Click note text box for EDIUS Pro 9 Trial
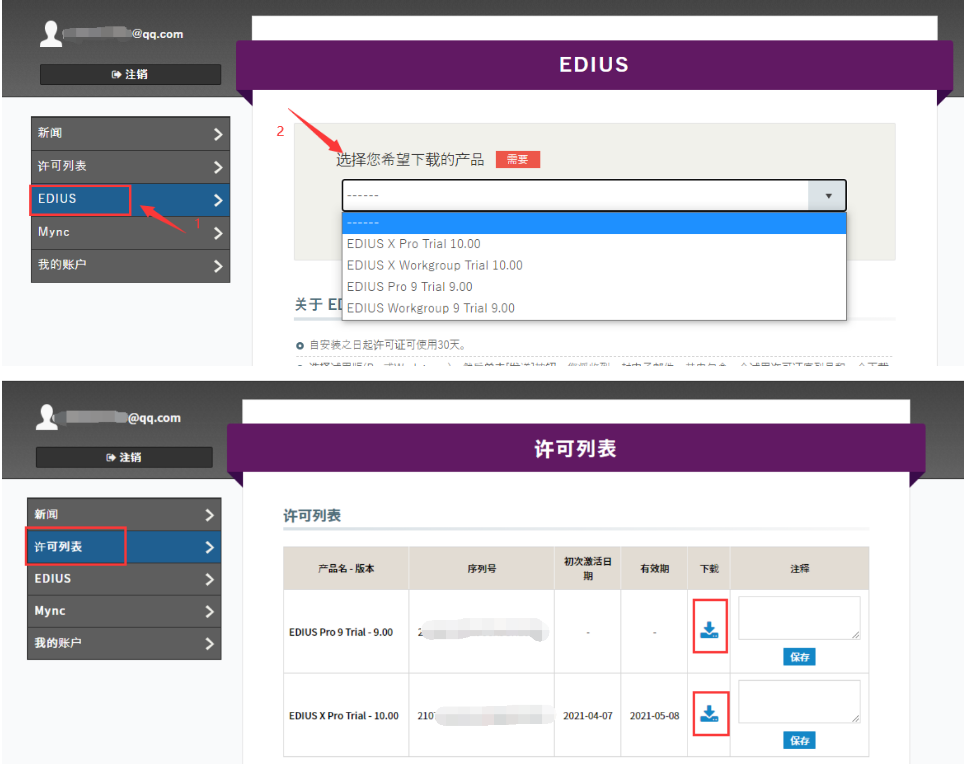 pyautogui.click(x=798, y=618)
